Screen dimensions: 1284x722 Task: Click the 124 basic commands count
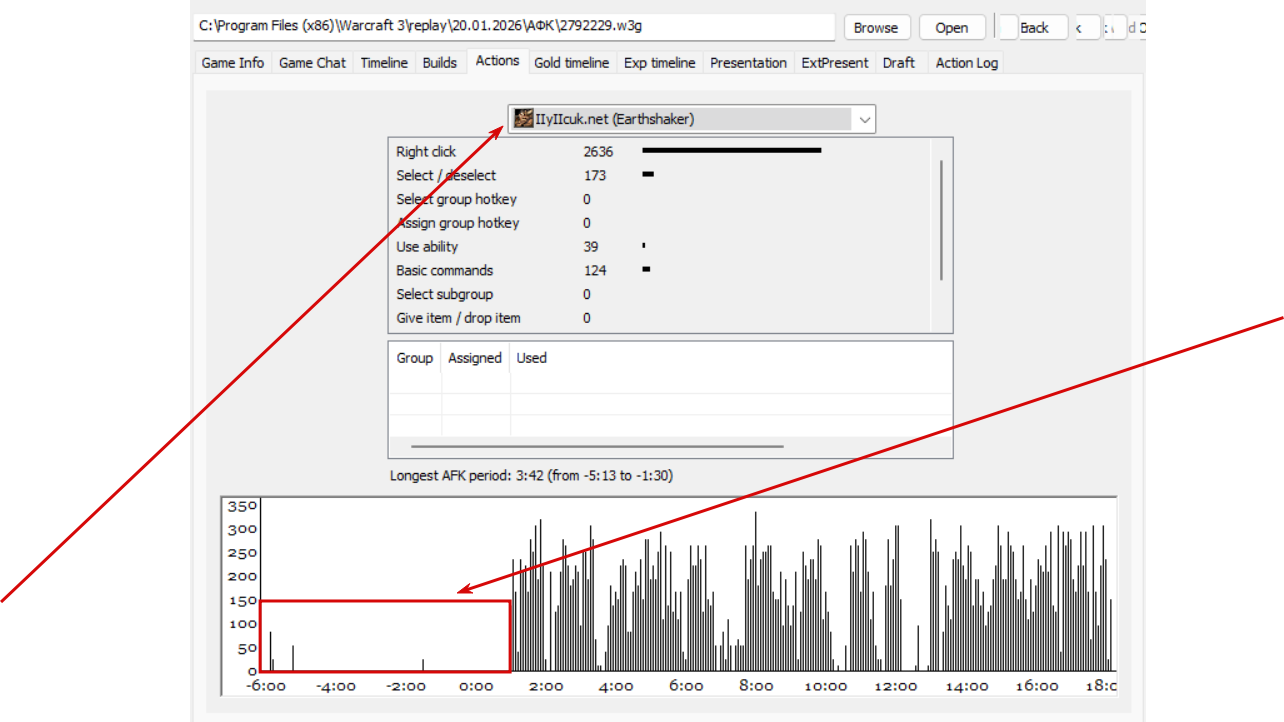tap(594, 270)
